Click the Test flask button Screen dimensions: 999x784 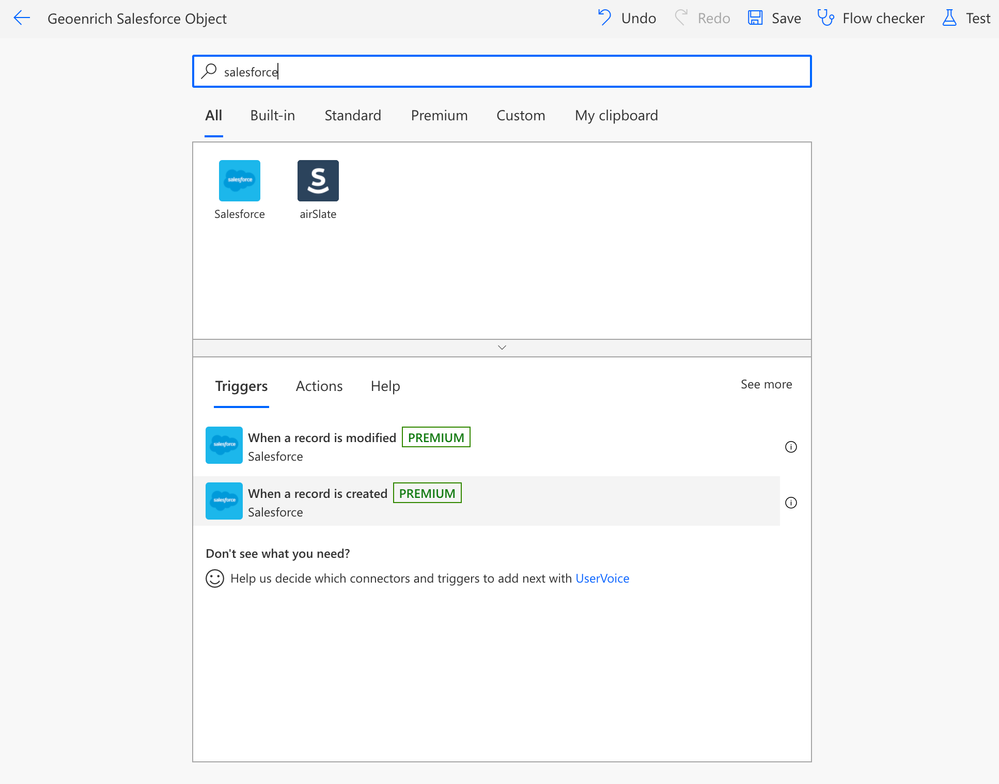tap(966, 18)
